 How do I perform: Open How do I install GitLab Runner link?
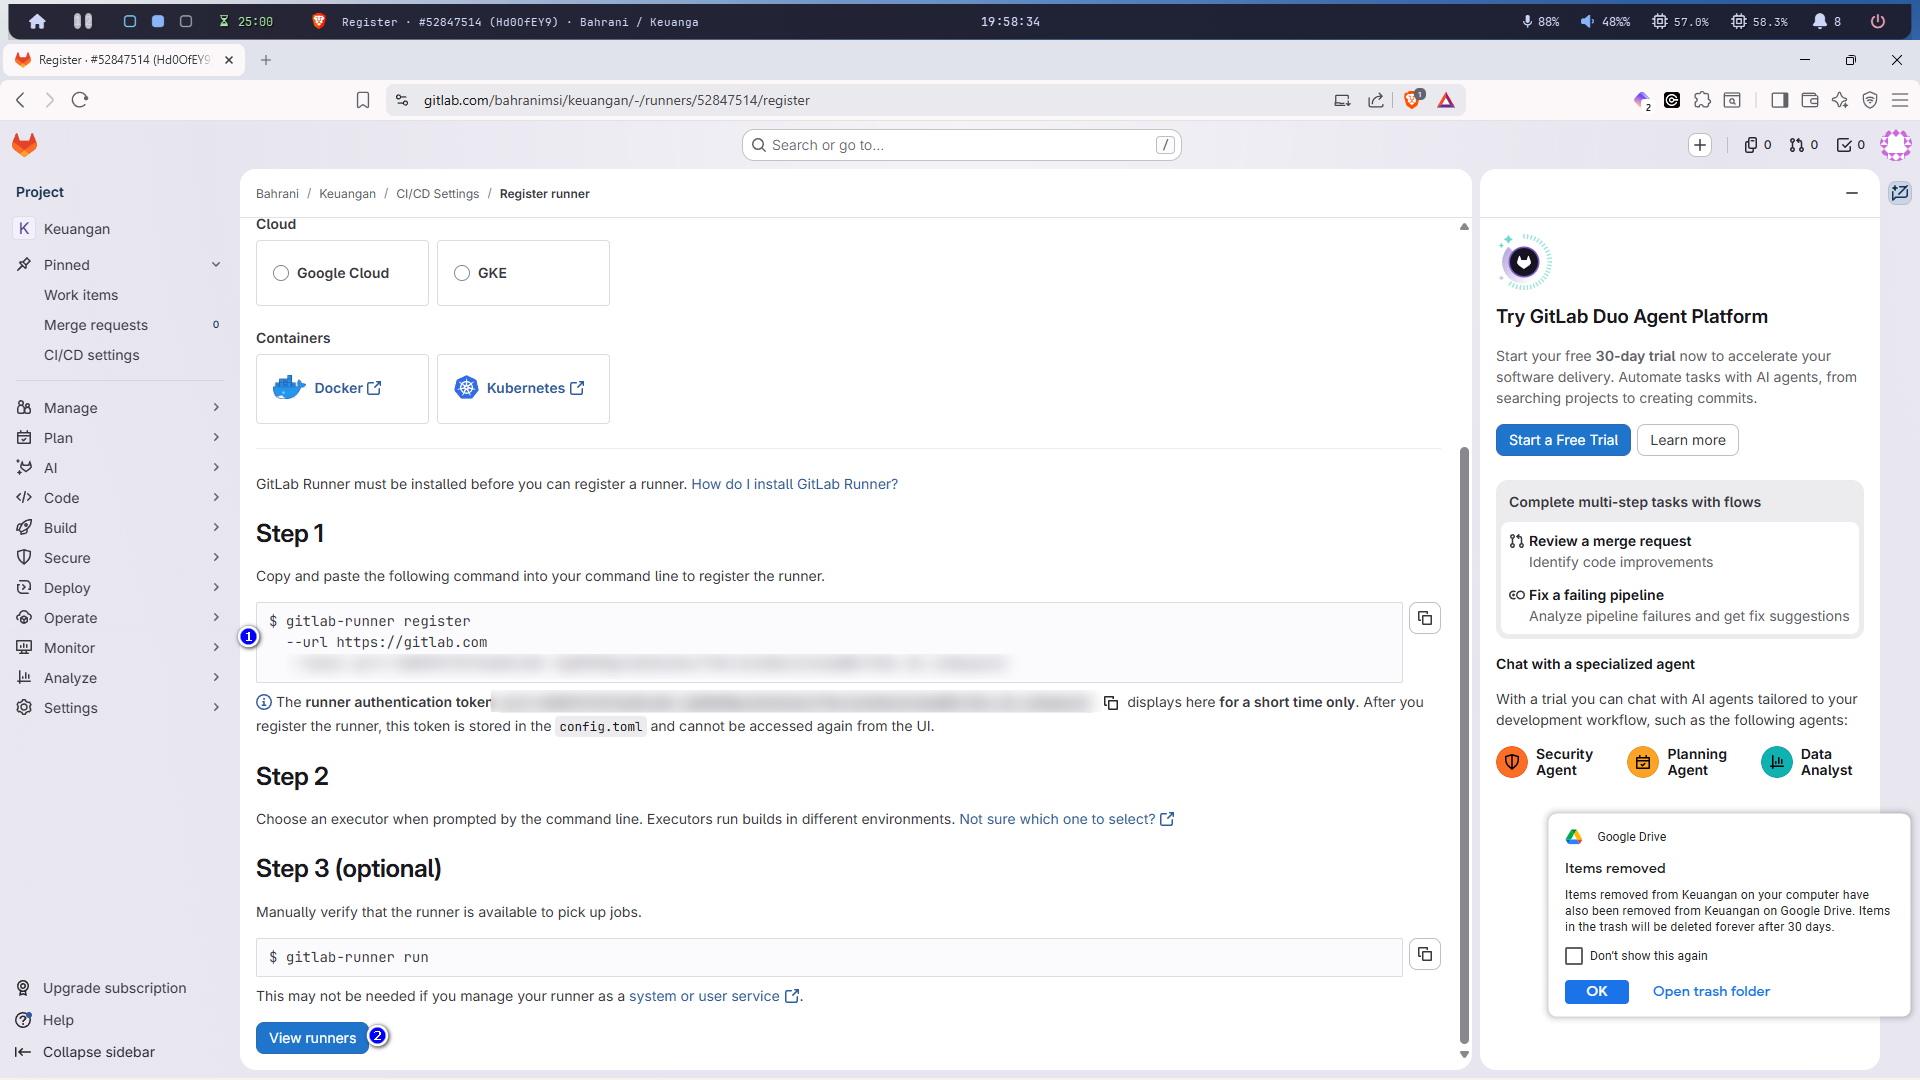[795, 484]
